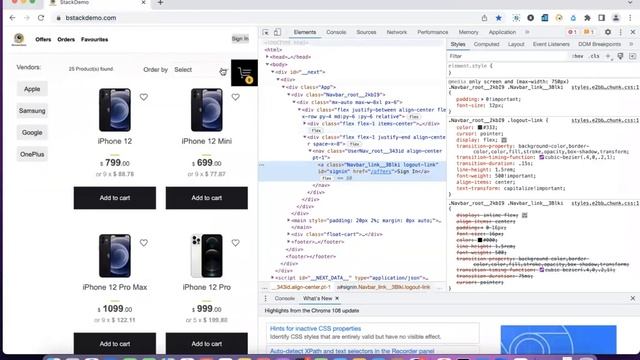Open DevTools settings gear
The height and width of the screenshot is (360, 640).
click(608, 32)
